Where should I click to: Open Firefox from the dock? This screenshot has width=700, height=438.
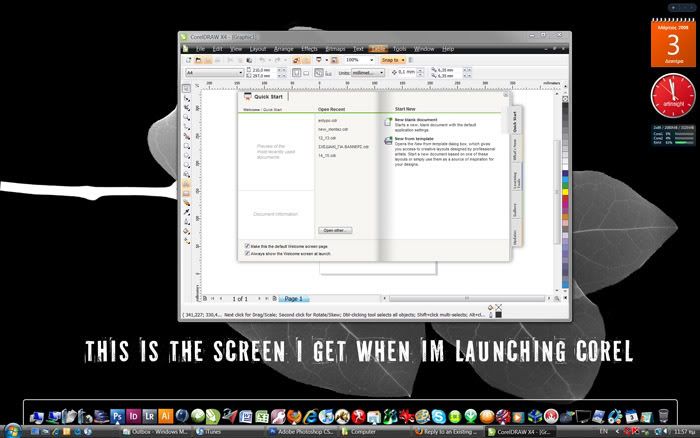(294, 417)
